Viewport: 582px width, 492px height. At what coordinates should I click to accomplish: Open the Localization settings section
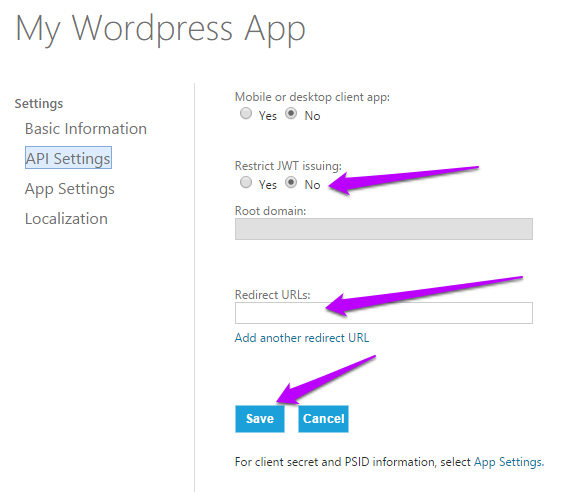click(x=66, y=219)
